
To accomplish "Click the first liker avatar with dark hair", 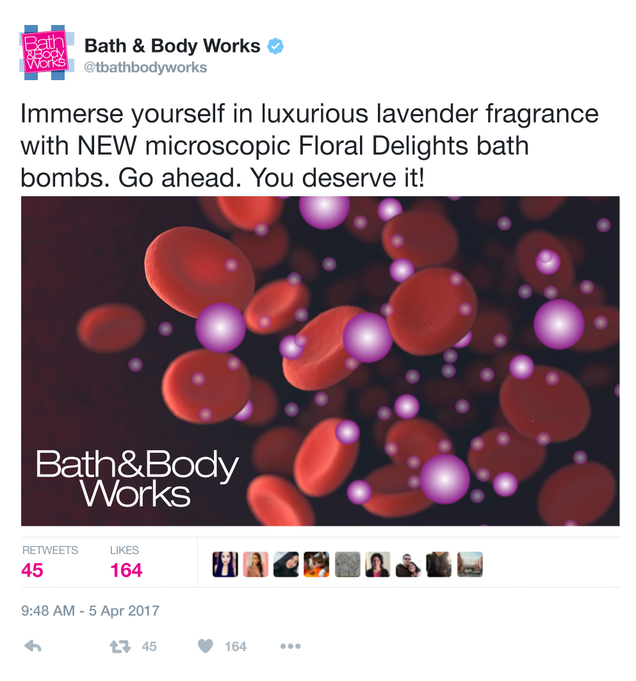I will click(x=225, y=564).
